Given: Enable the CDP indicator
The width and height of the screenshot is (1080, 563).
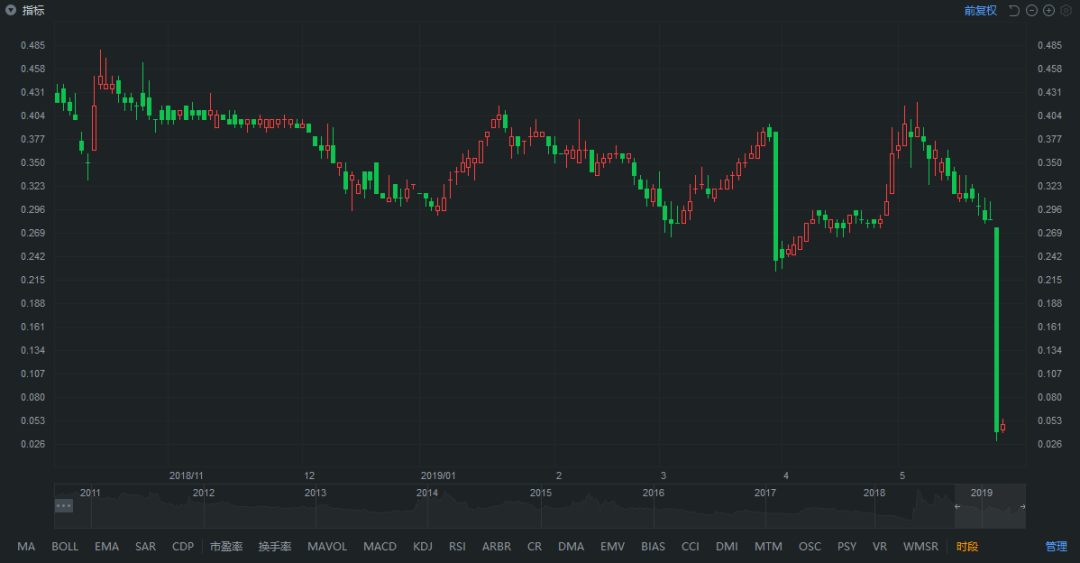Looking at the screenshot, I should (x=183, y=546).
